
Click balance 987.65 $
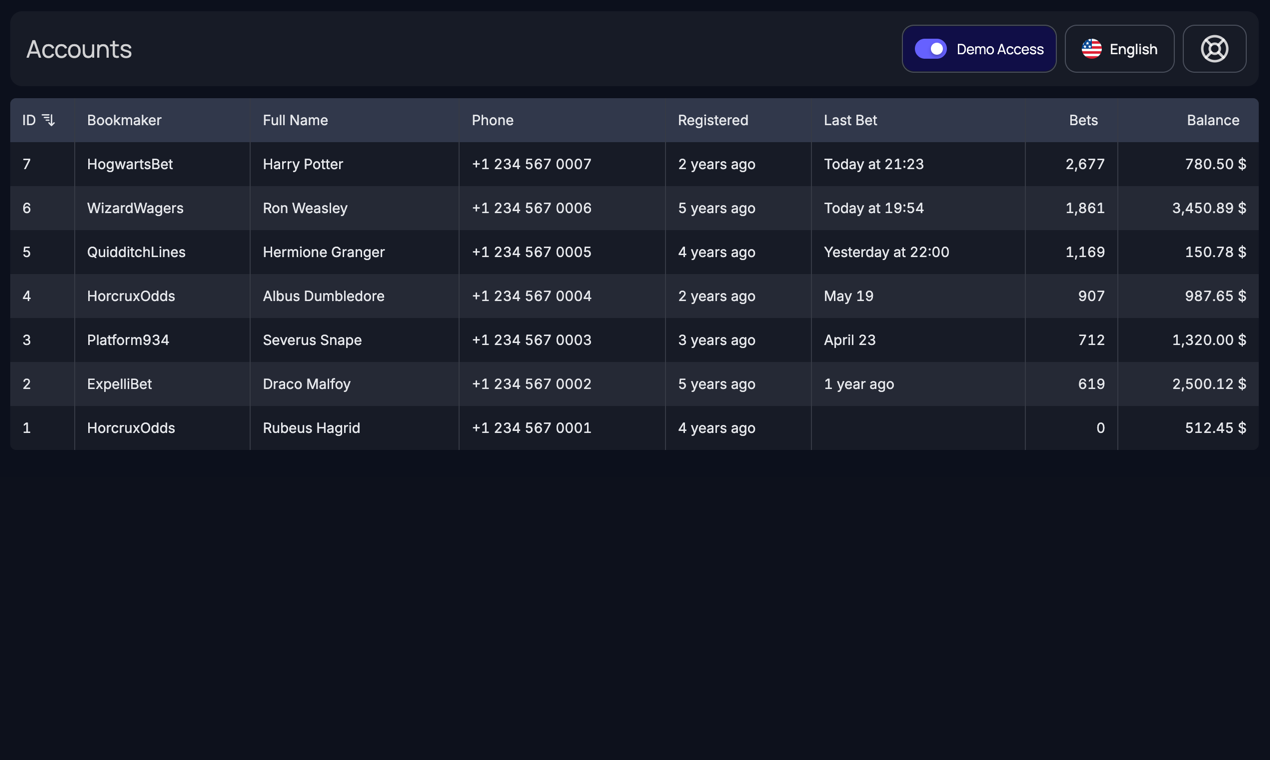(x=1215, y=296)
